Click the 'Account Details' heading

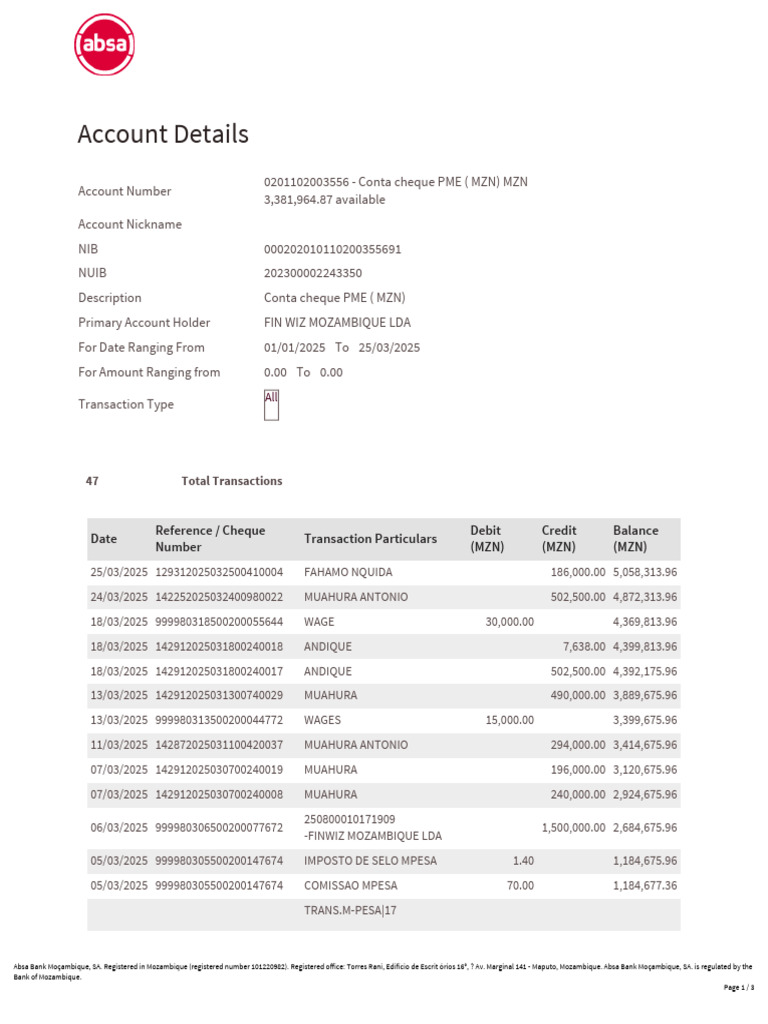[163, 134]
